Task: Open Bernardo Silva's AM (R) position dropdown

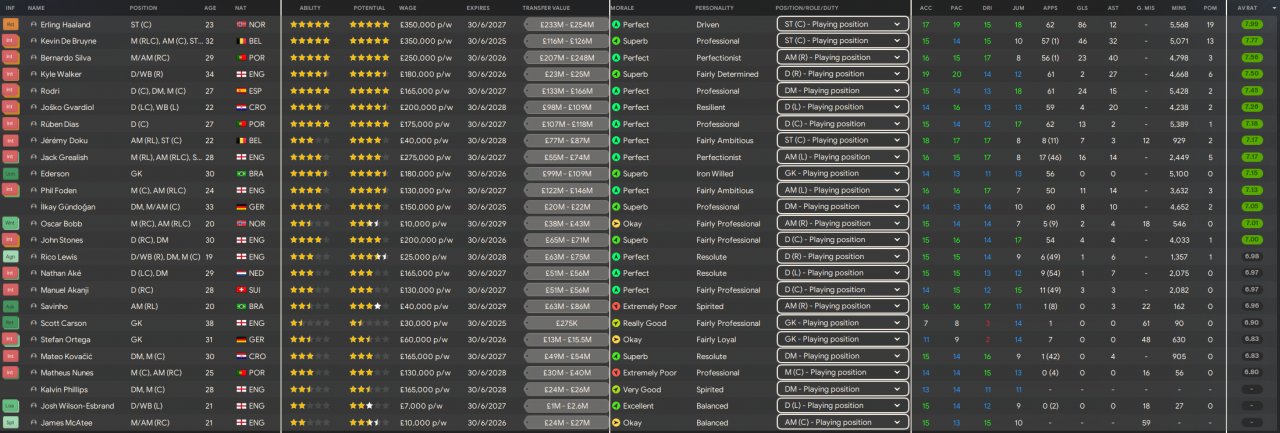Action: [x=842, y=58]
